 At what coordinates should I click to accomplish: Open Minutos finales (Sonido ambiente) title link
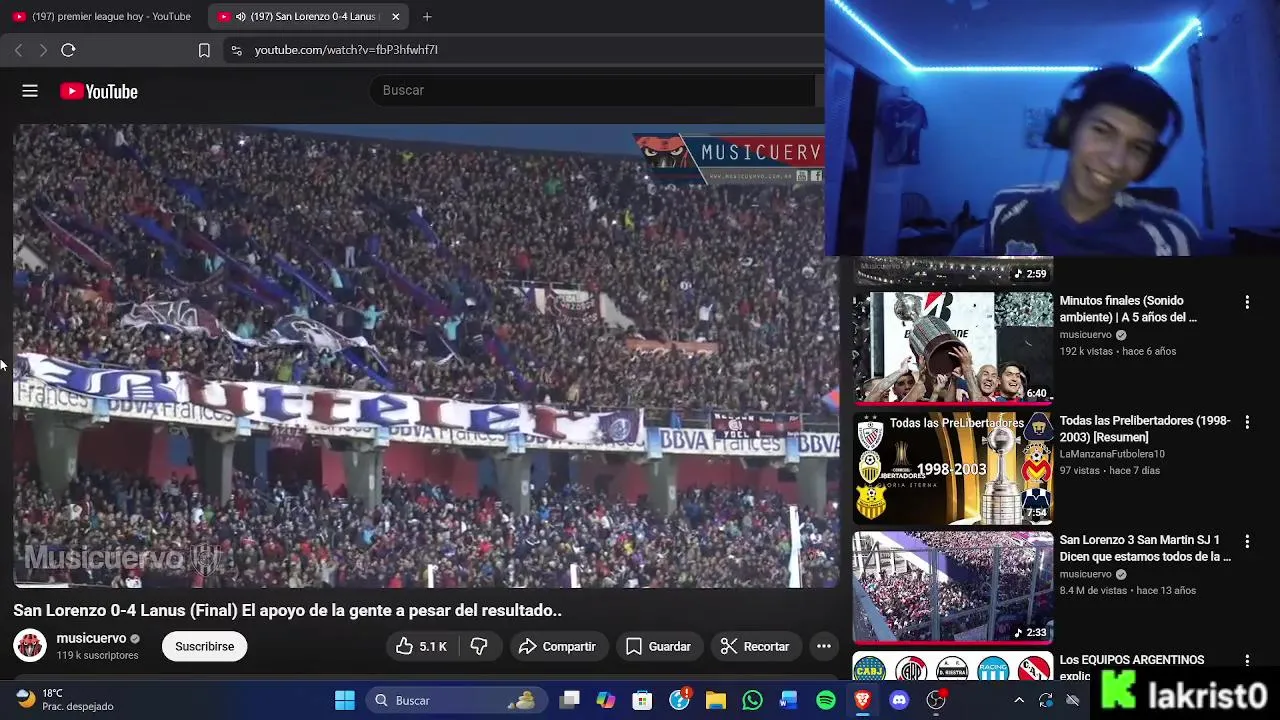tap(1128, 309)
